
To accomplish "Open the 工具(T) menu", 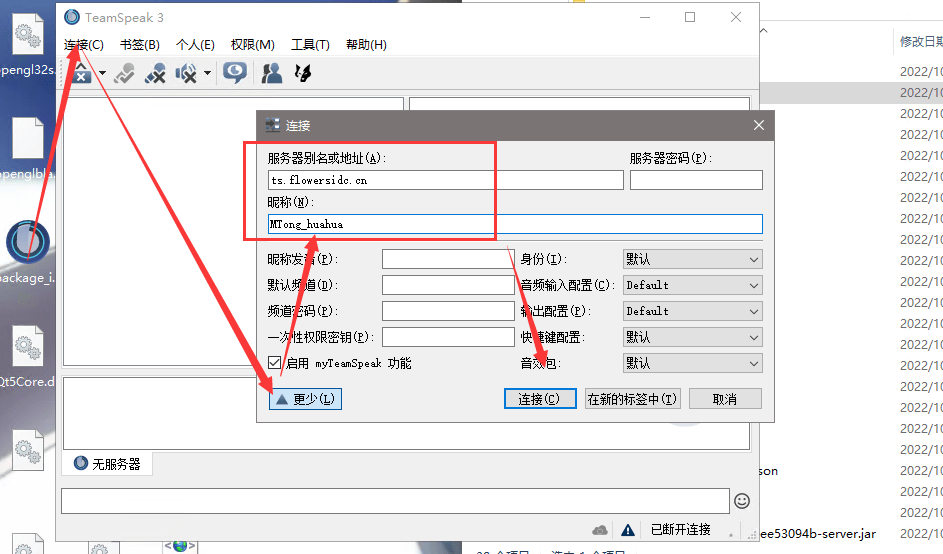I will (310, 45).
